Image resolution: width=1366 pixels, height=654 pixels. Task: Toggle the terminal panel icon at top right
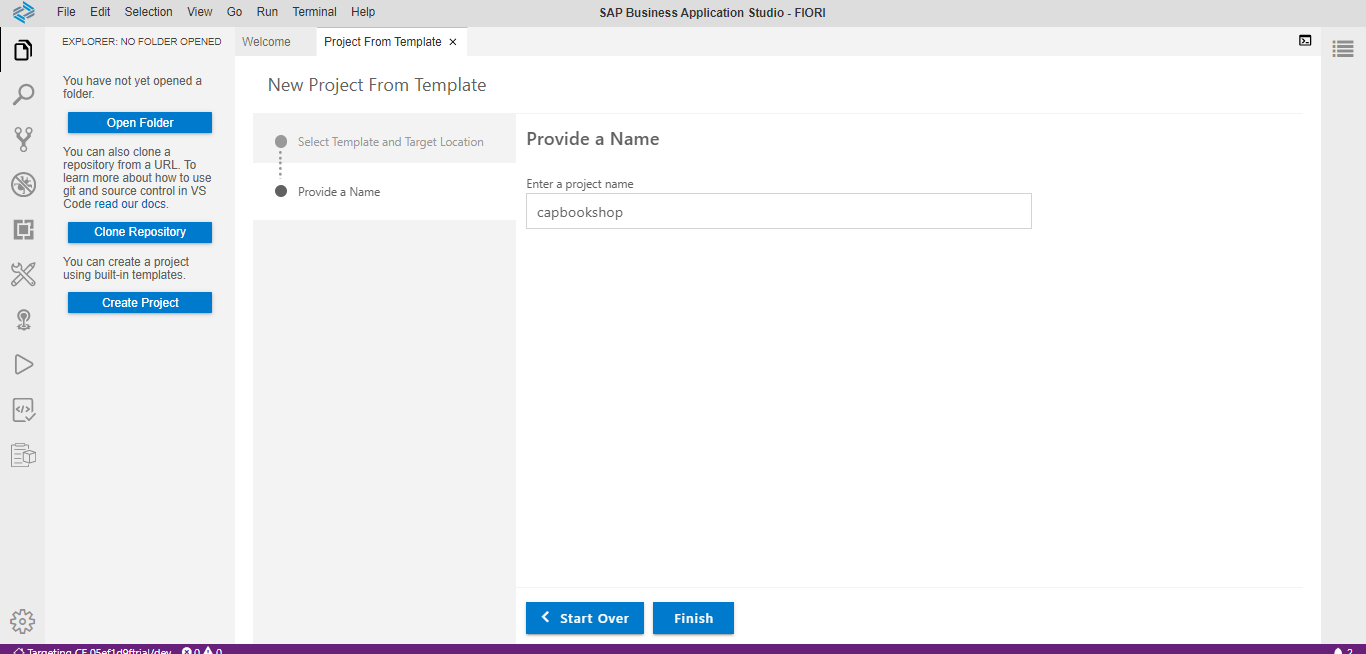(1305, 41)
